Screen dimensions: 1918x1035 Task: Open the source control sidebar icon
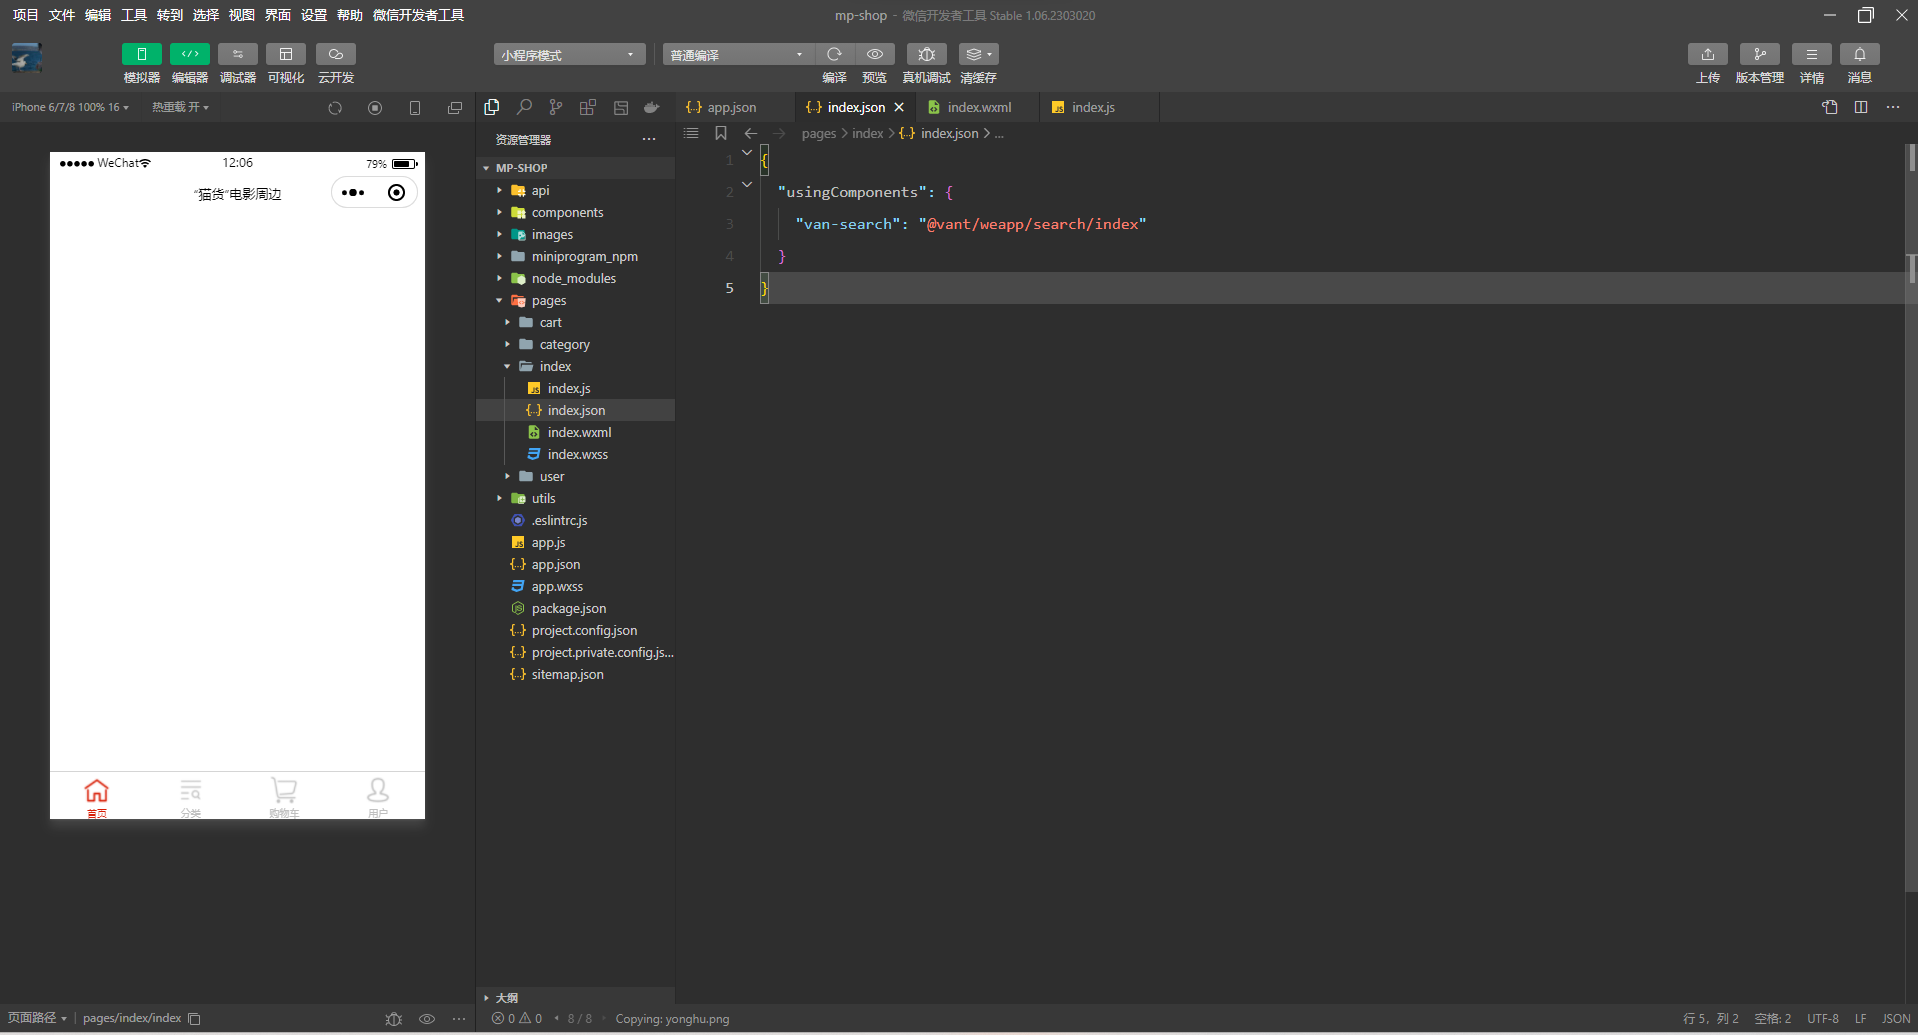[556, 107]
